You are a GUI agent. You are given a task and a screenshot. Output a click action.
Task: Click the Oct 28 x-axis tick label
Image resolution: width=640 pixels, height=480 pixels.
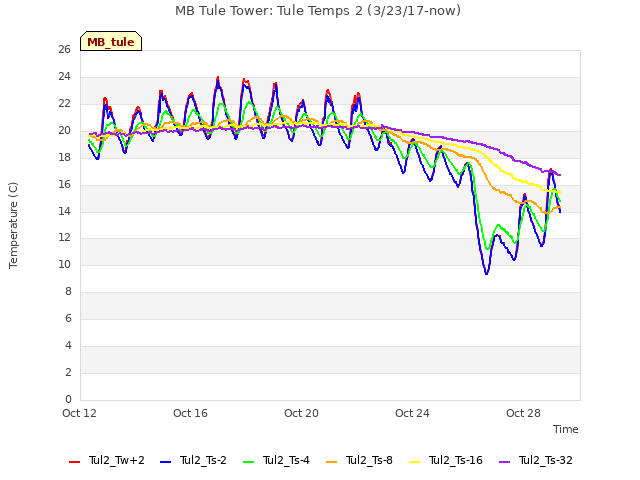click(523, 413)
